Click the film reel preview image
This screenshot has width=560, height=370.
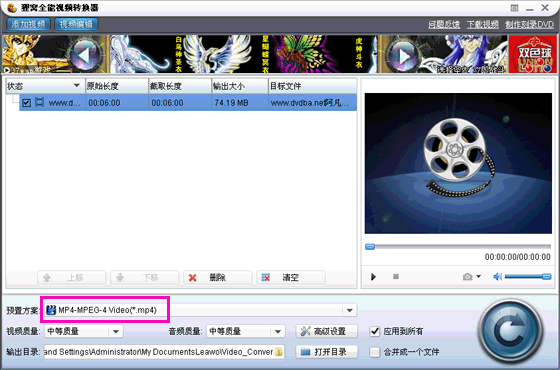coord(458,163)
